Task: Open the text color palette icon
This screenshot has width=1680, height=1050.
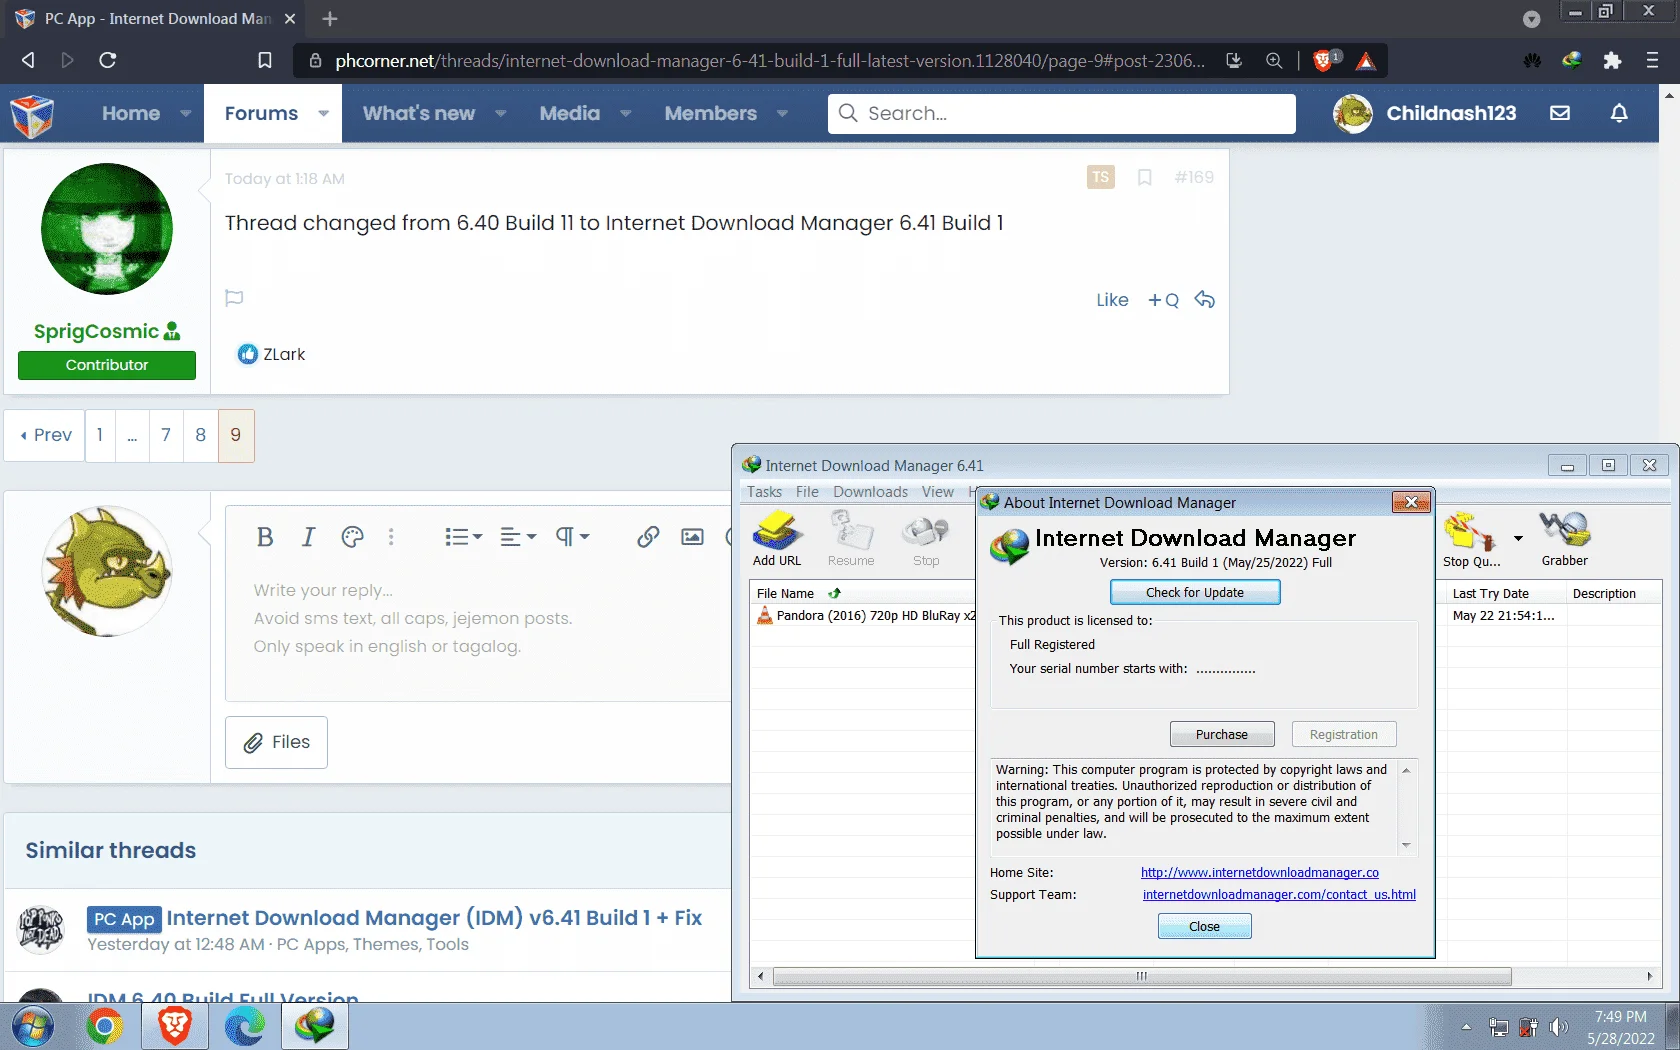Action: (352, 537)
